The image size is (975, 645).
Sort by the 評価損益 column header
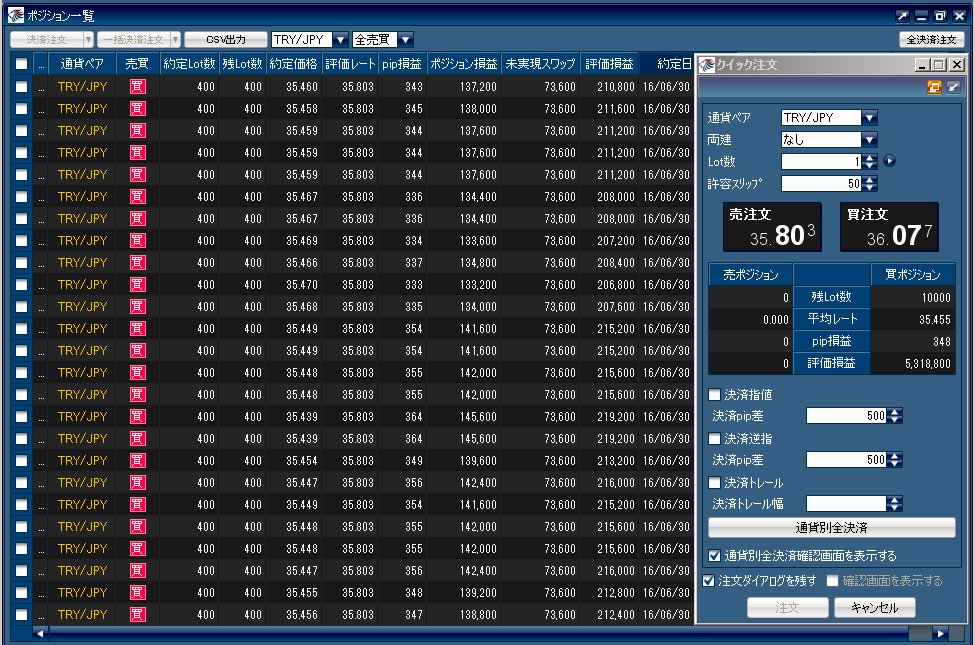click(x=609, y=63)
